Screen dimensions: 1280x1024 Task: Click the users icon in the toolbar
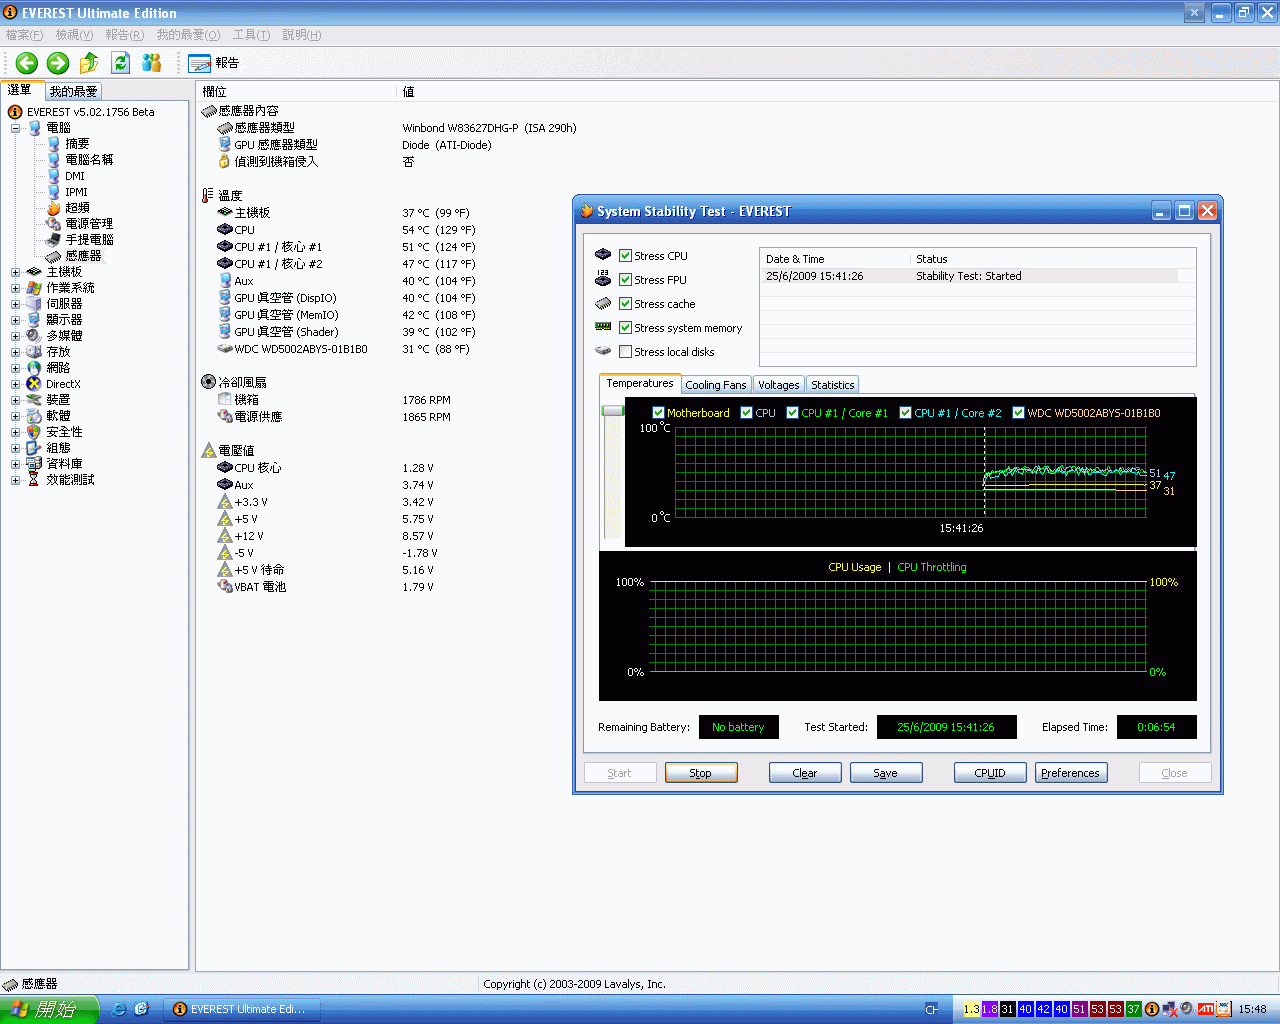[x=151, y=63]
